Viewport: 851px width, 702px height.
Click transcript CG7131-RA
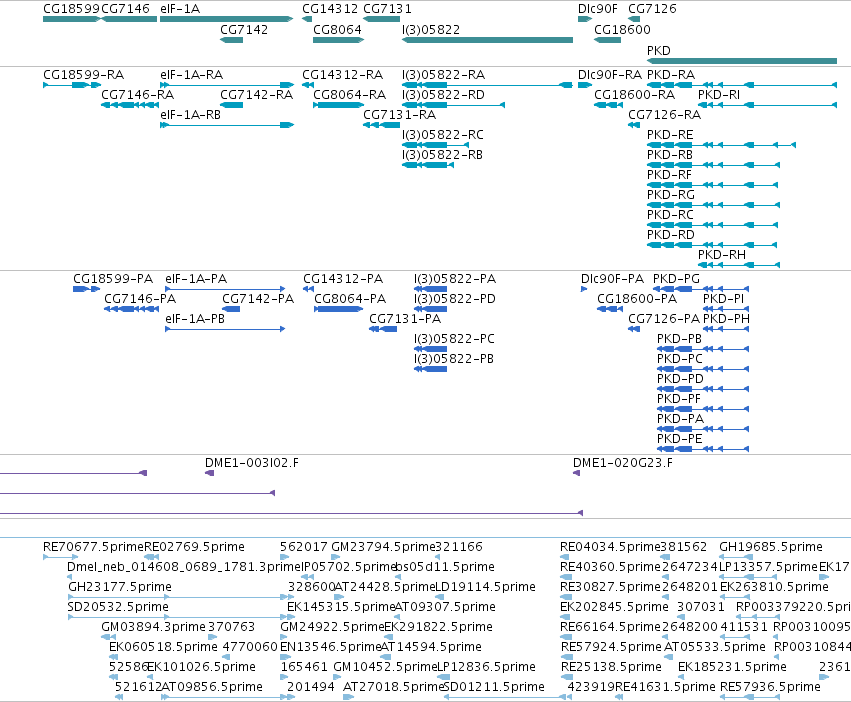click(399, 115)
